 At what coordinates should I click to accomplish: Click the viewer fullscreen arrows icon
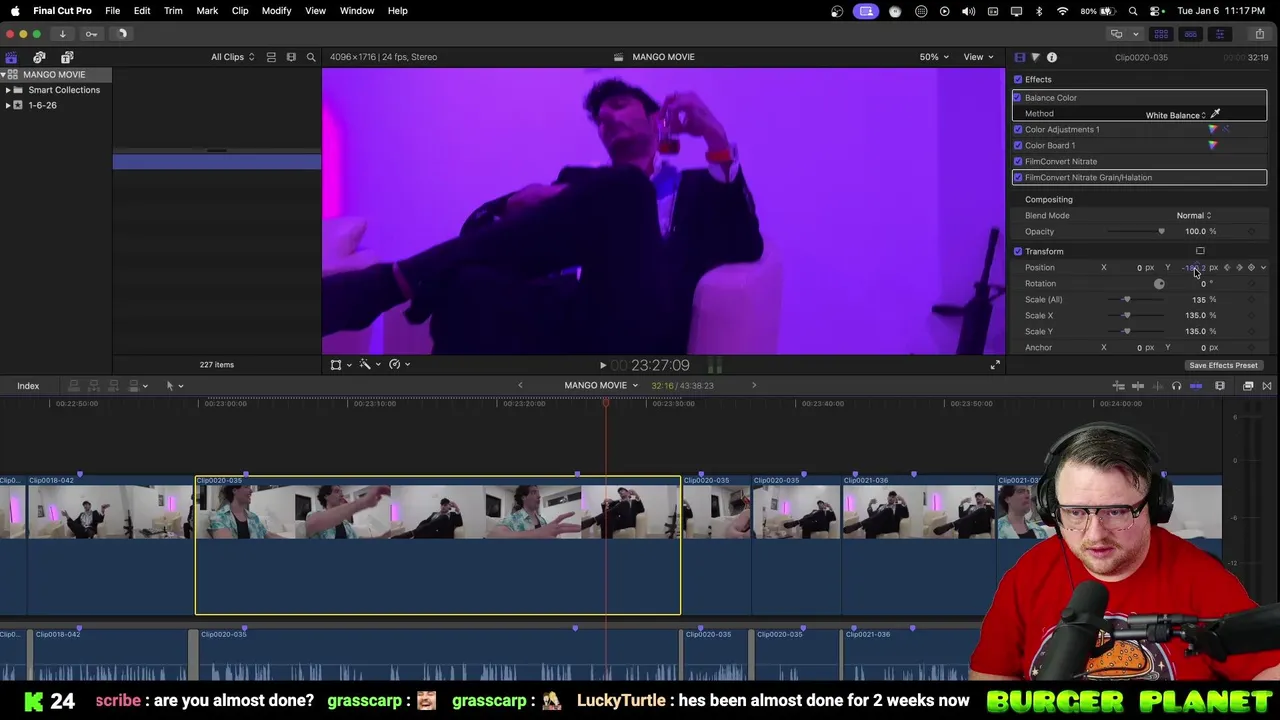click(995, 365)
